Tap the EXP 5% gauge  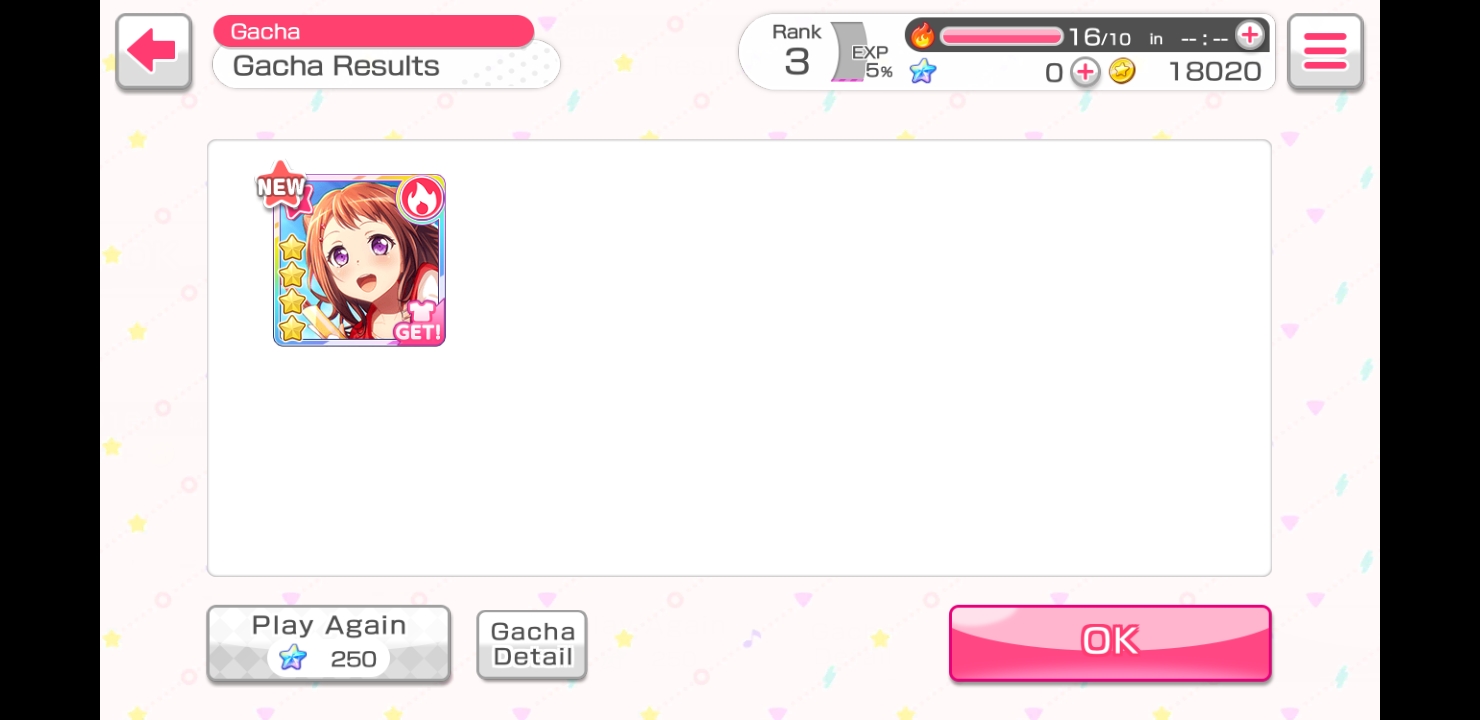(x=866, y=62)
